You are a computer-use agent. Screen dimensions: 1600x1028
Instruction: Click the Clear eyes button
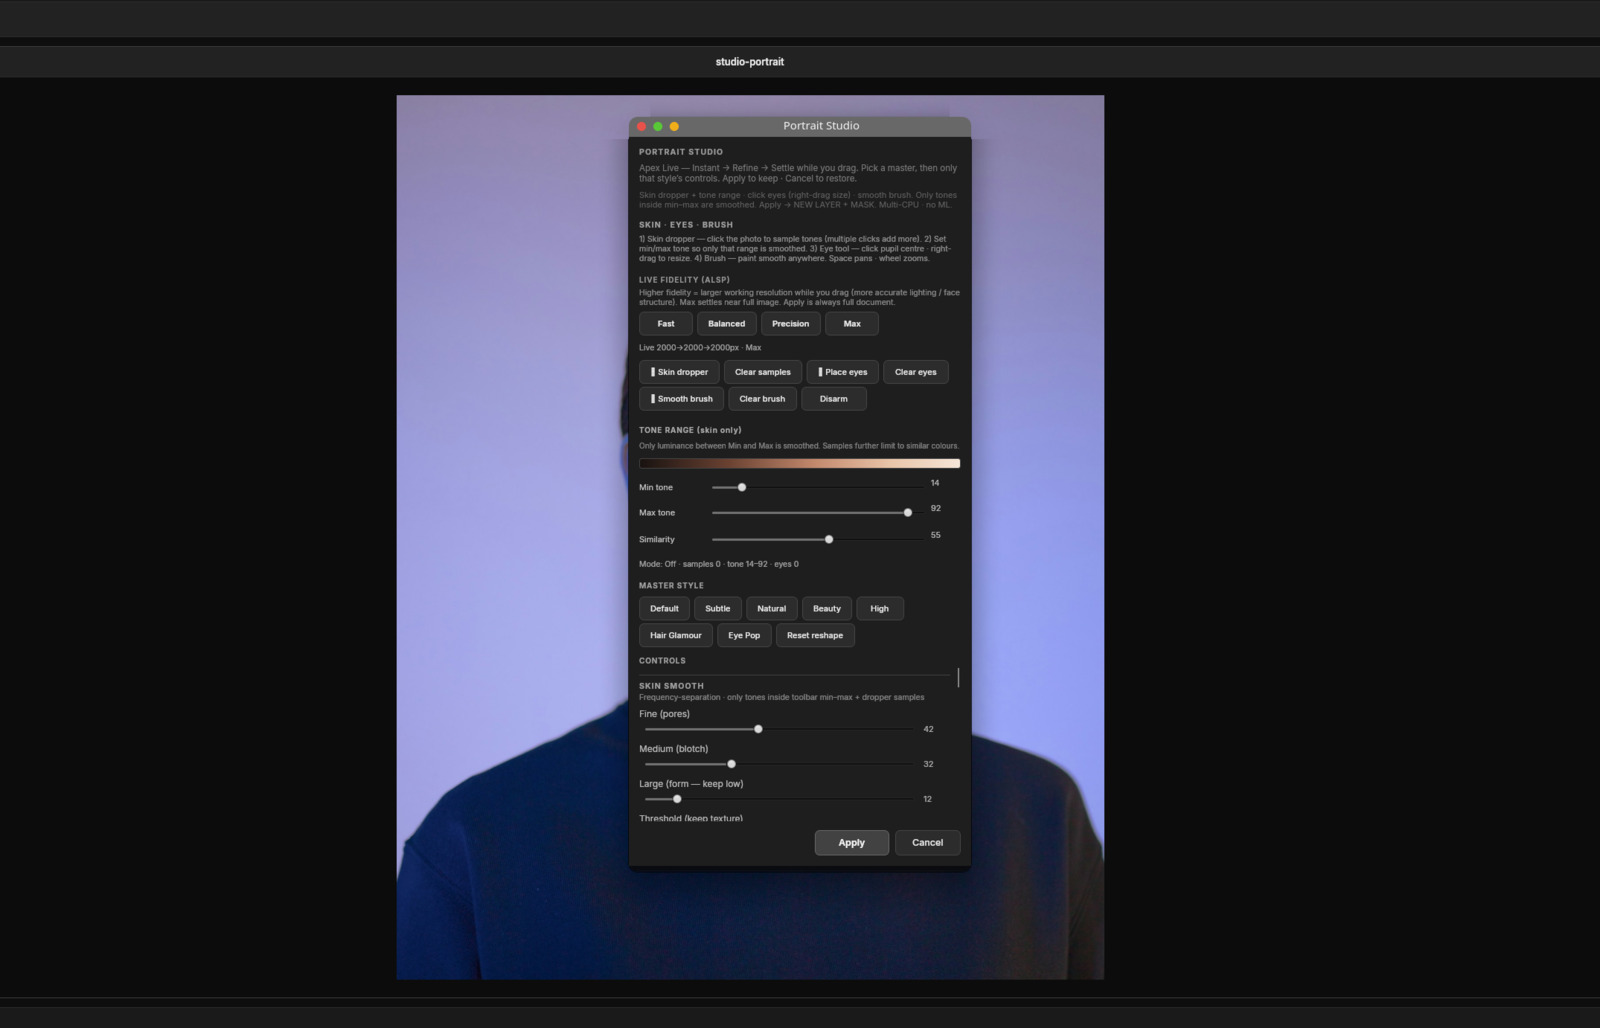(915, 372)
